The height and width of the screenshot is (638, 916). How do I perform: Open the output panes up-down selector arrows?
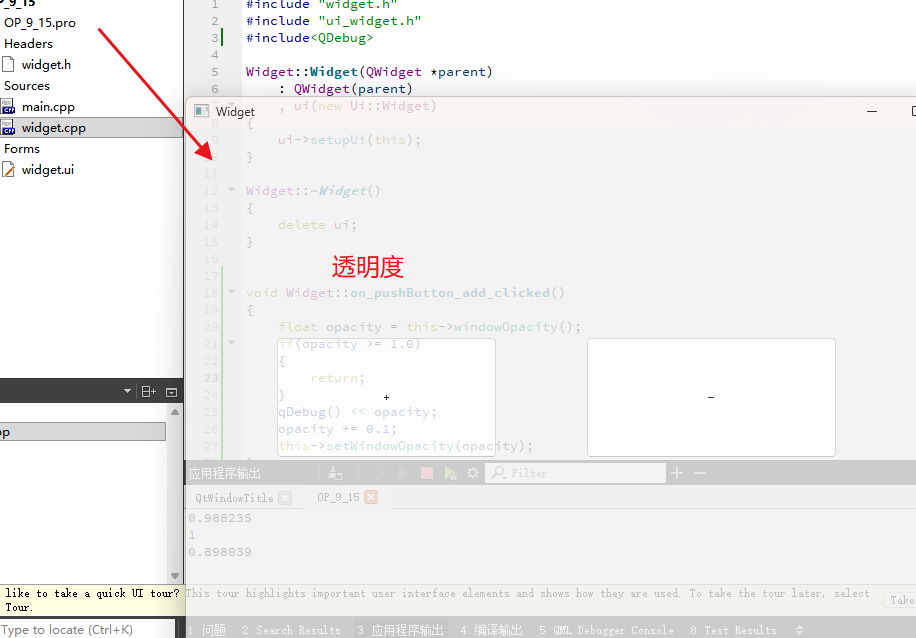tap(799, 630)
